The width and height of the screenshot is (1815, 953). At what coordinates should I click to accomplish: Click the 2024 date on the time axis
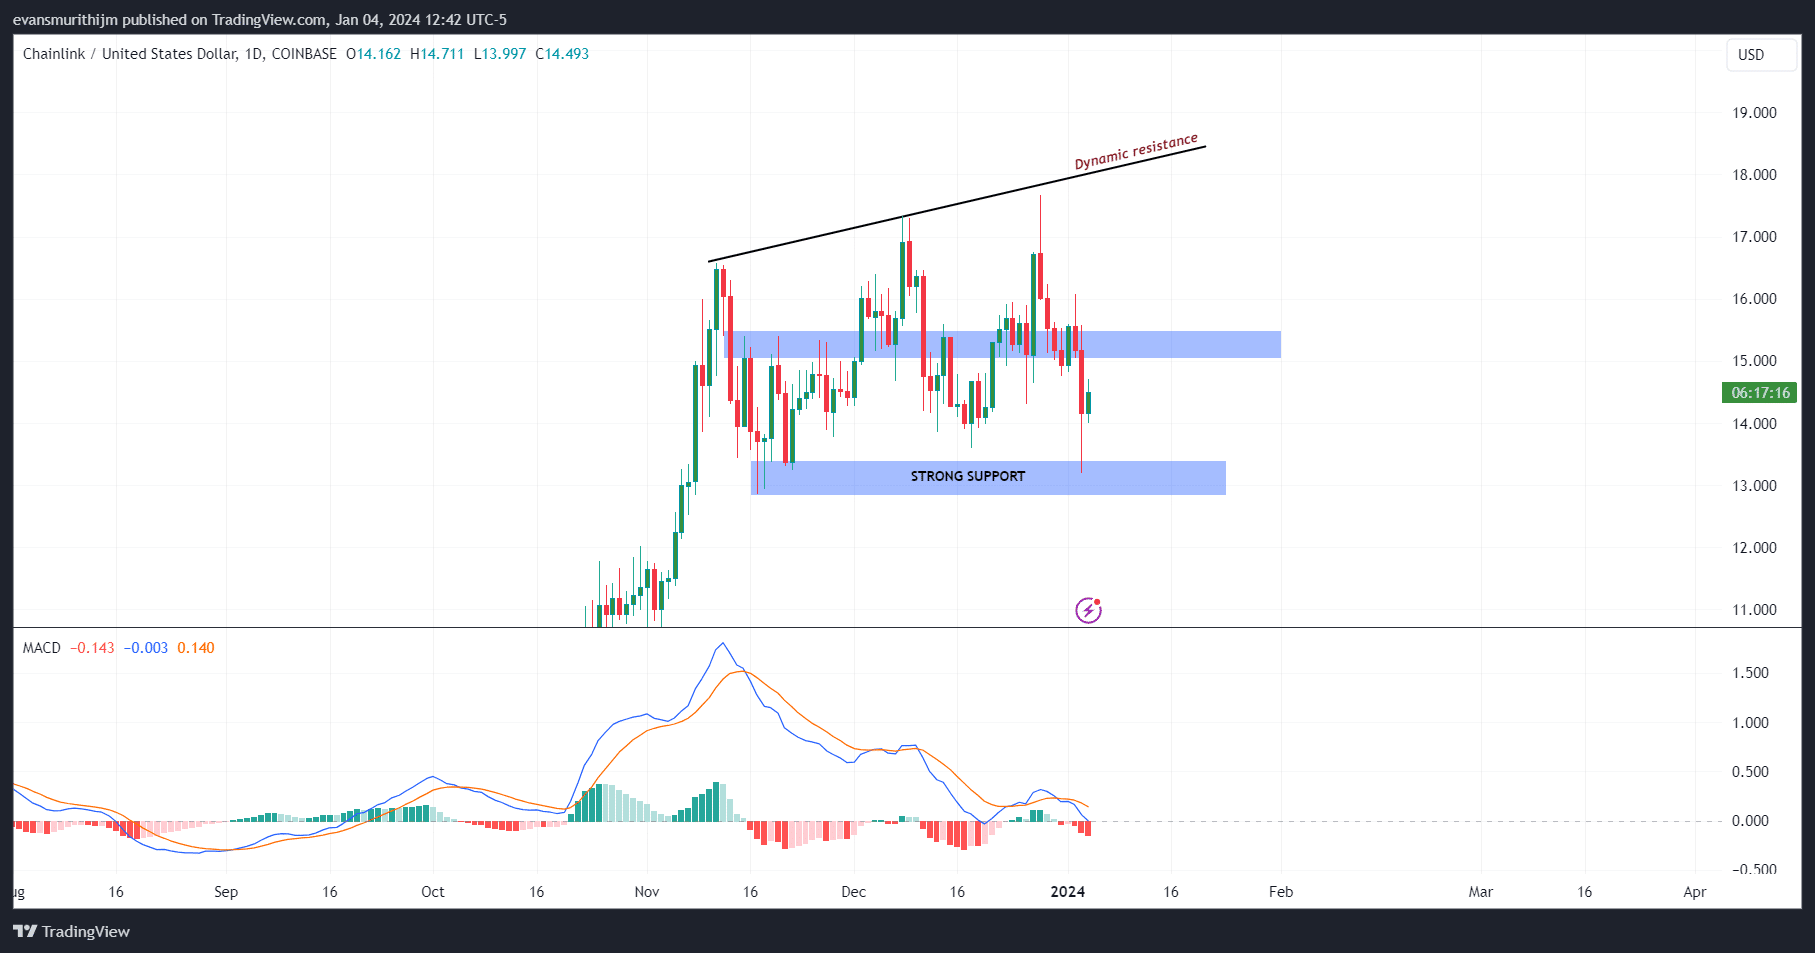[1067, 892]
